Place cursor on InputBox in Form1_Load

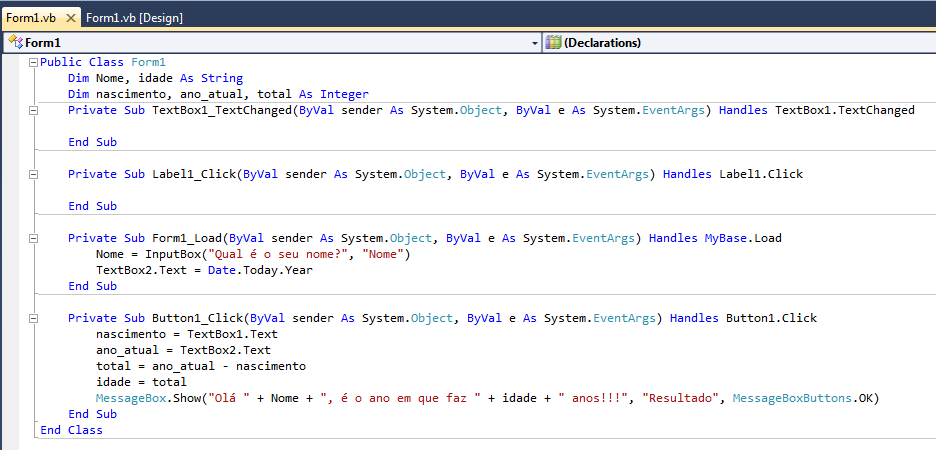pyautogui.click(x=172, y=254)
